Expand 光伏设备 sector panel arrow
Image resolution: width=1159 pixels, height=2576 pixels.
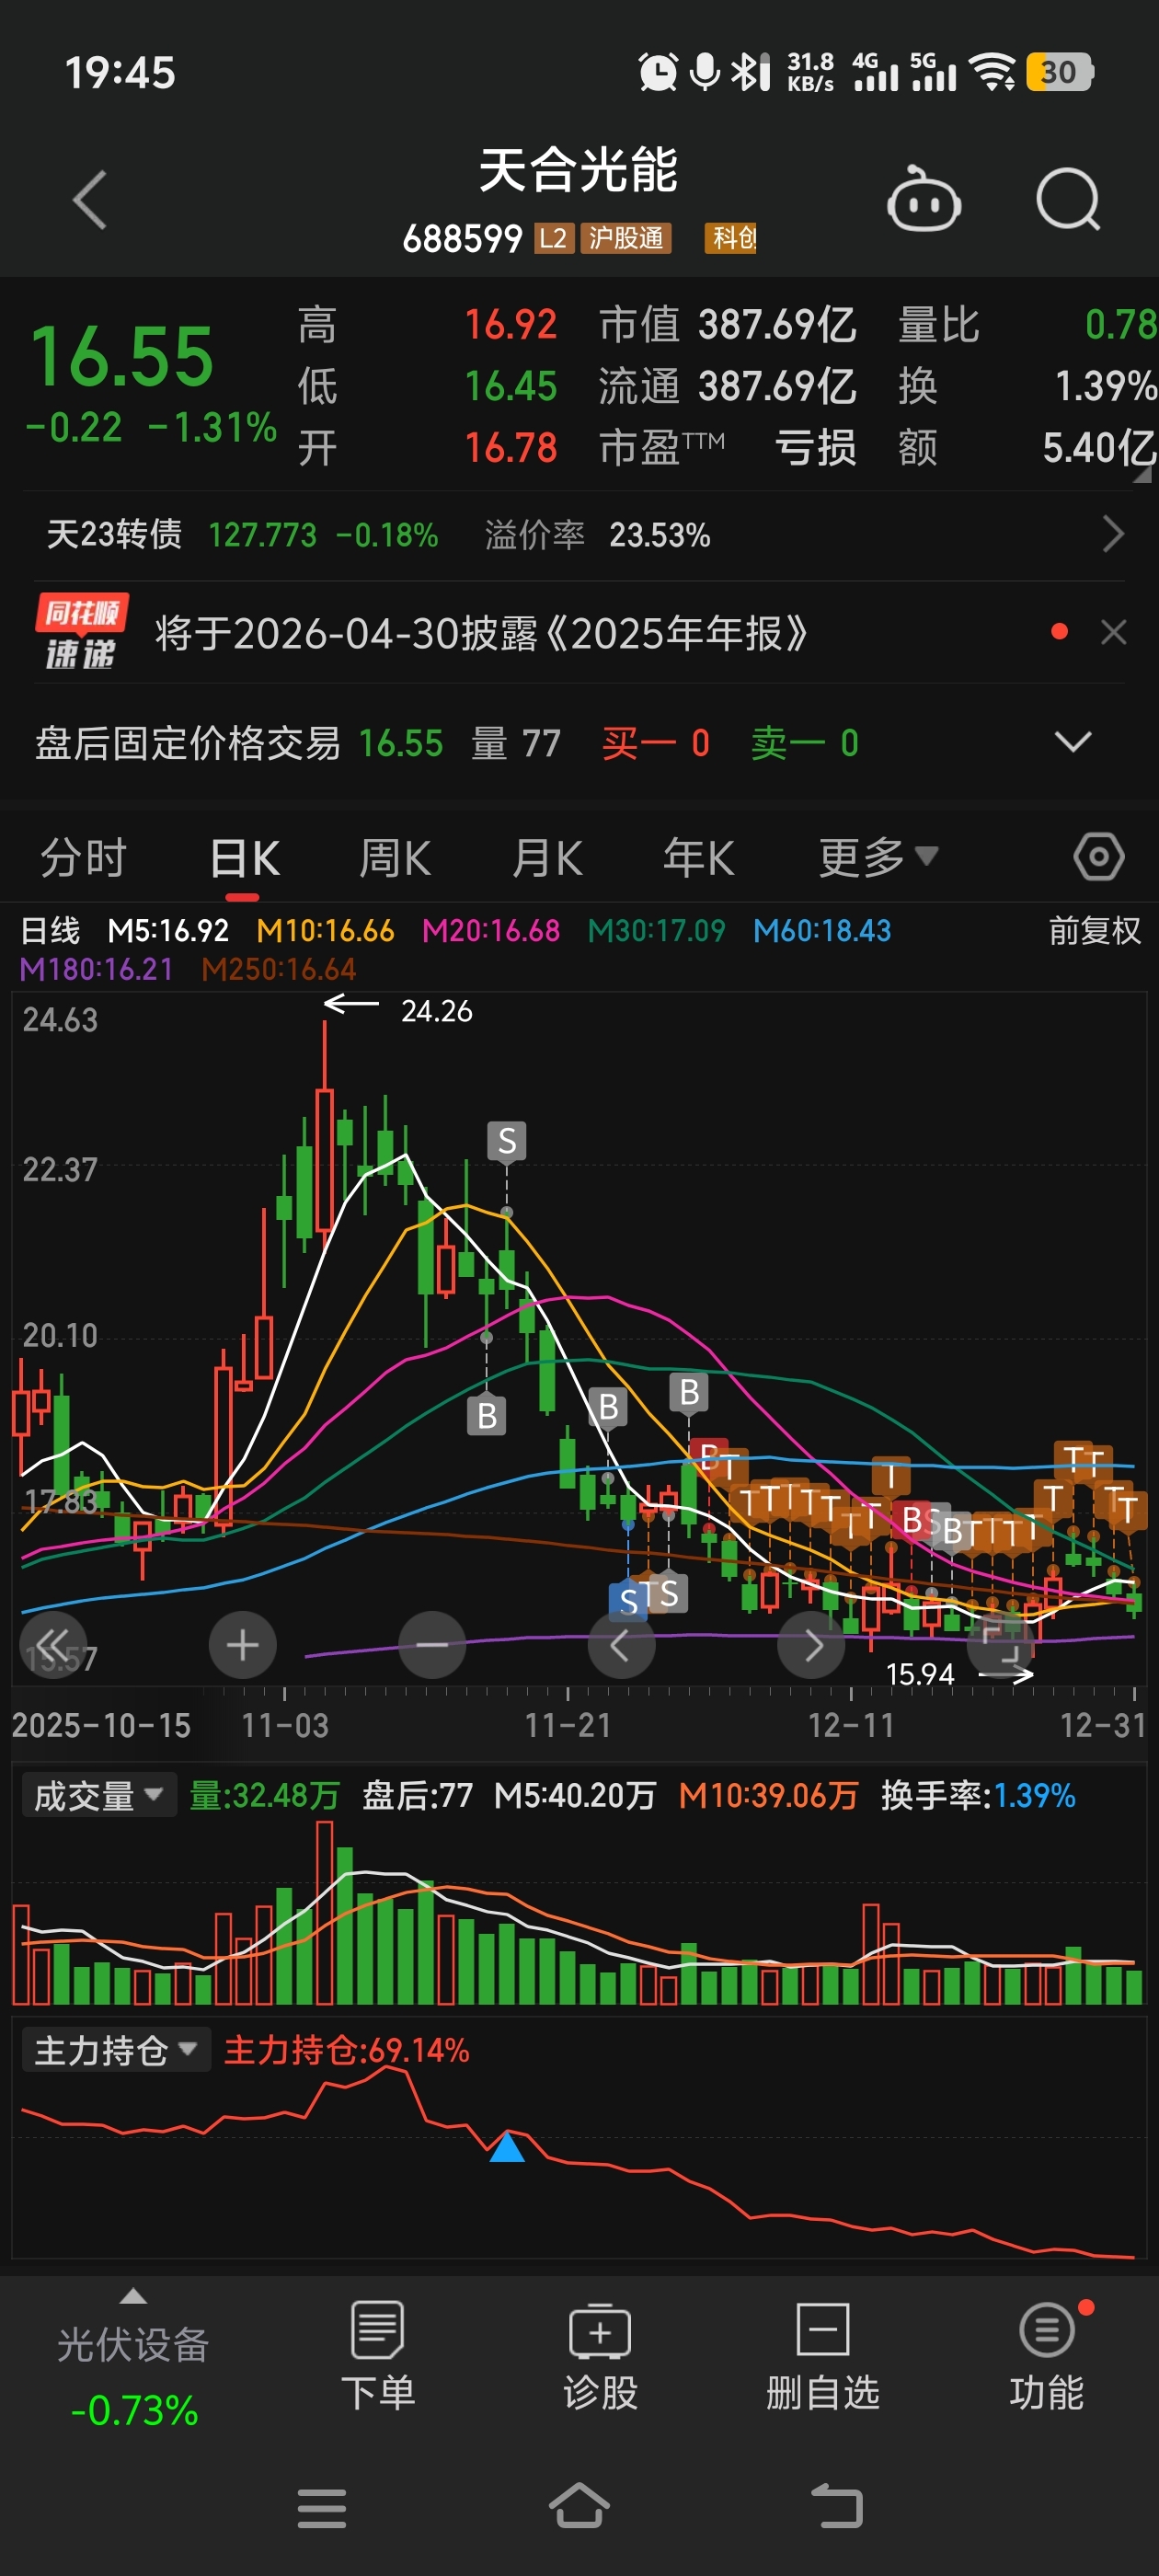click(x=133, y=2297)
